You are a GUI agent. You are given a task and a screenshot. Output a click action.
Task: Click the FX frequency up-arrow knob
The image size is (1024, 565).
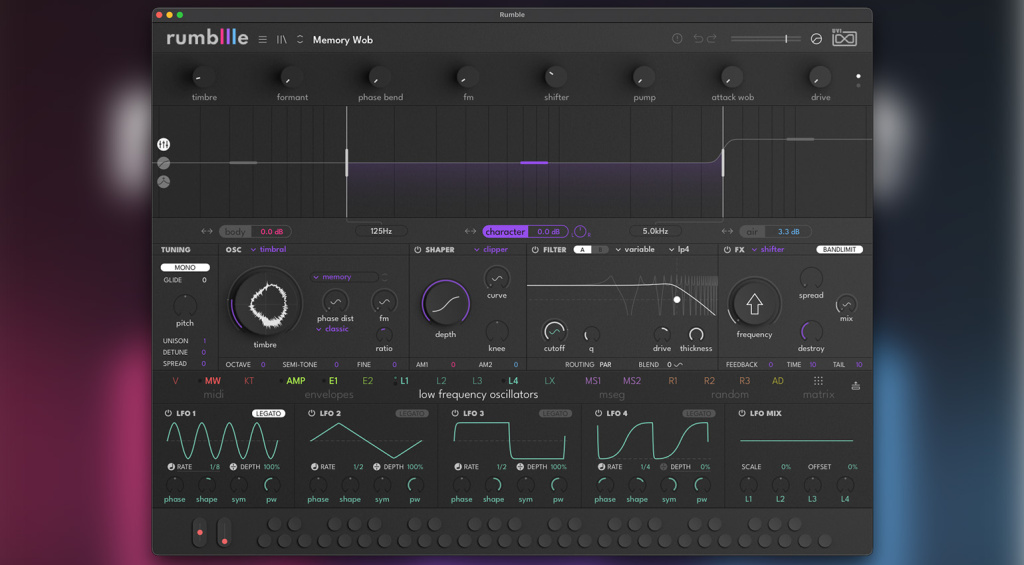coord(754,304)
